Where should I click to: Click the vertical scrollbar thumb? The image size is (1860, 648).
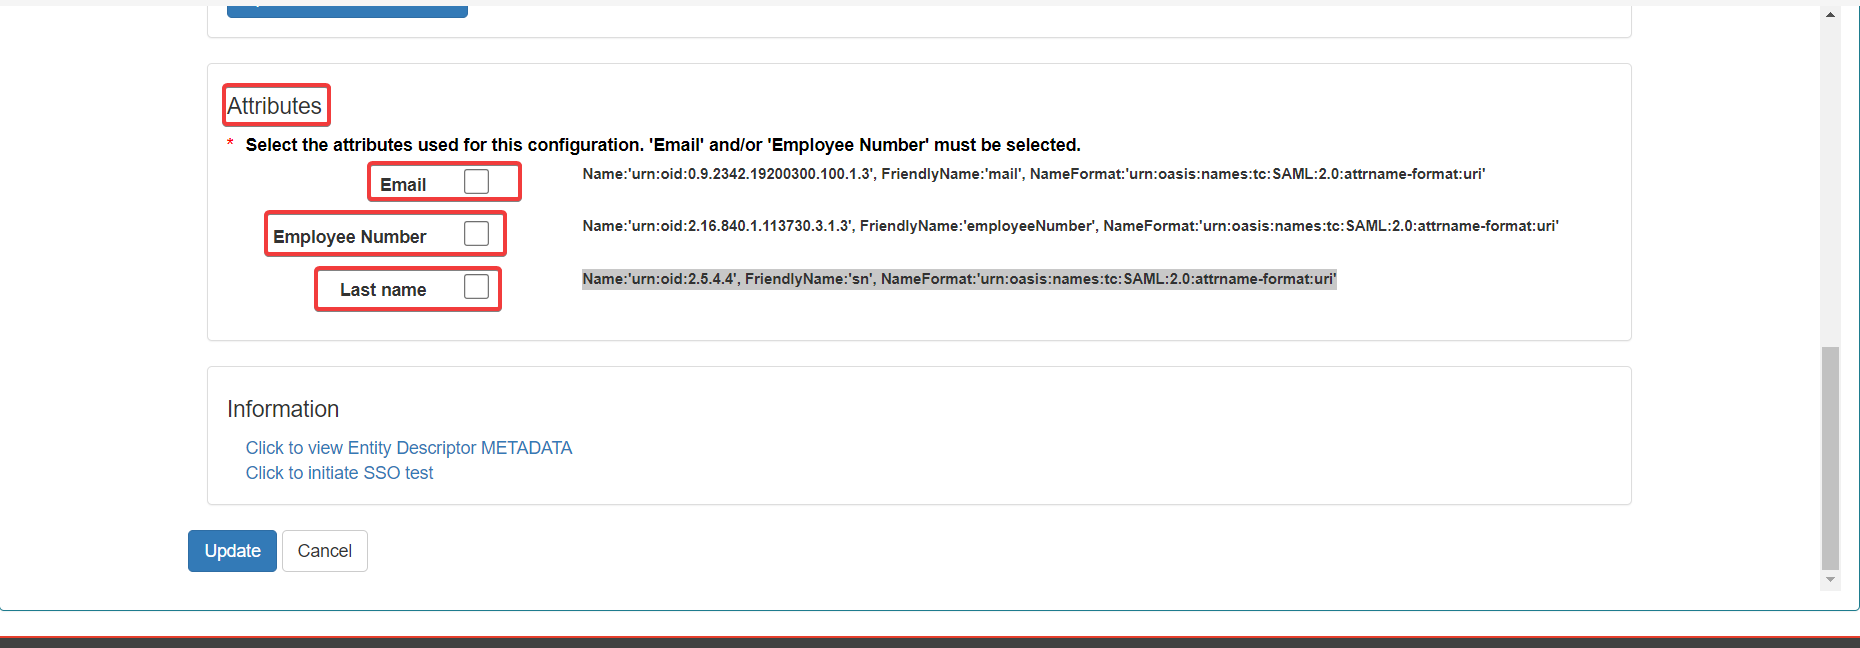1830,457
